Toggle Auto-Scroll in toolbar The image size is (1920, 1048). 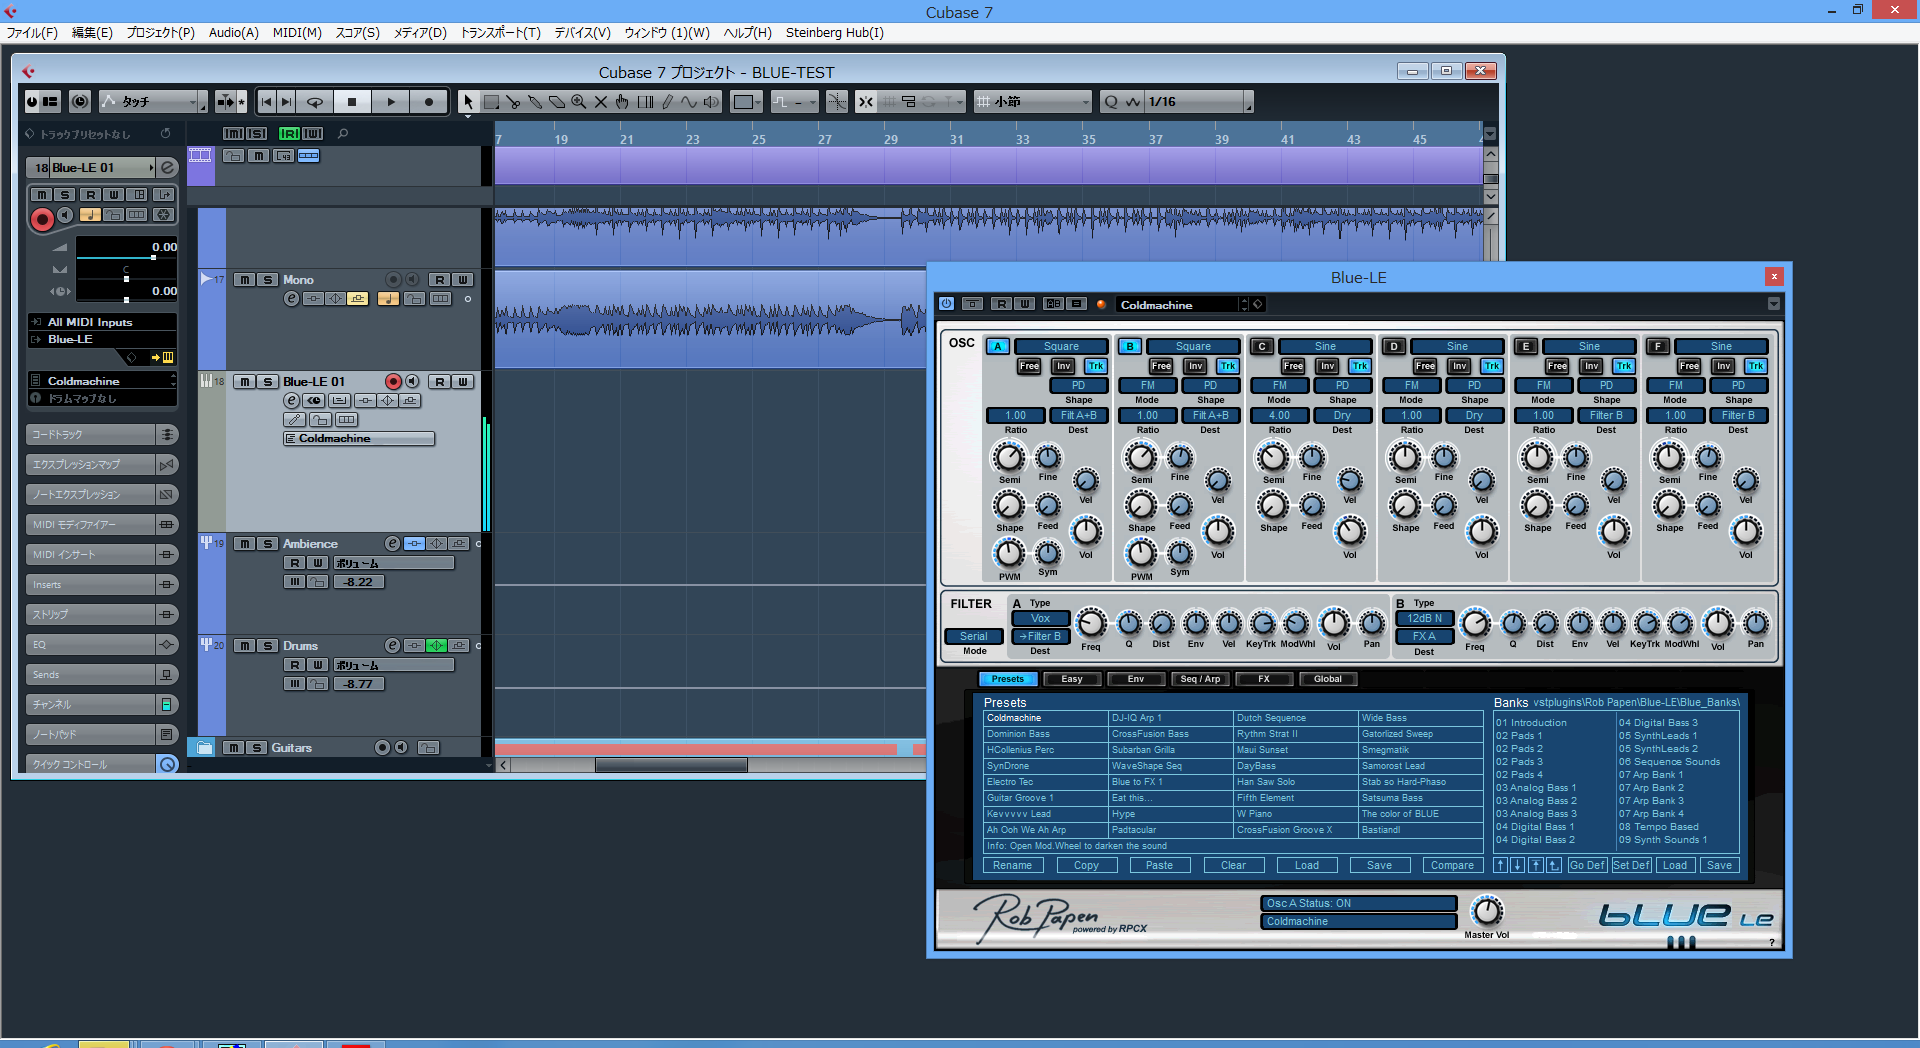[x=227, y=102]
